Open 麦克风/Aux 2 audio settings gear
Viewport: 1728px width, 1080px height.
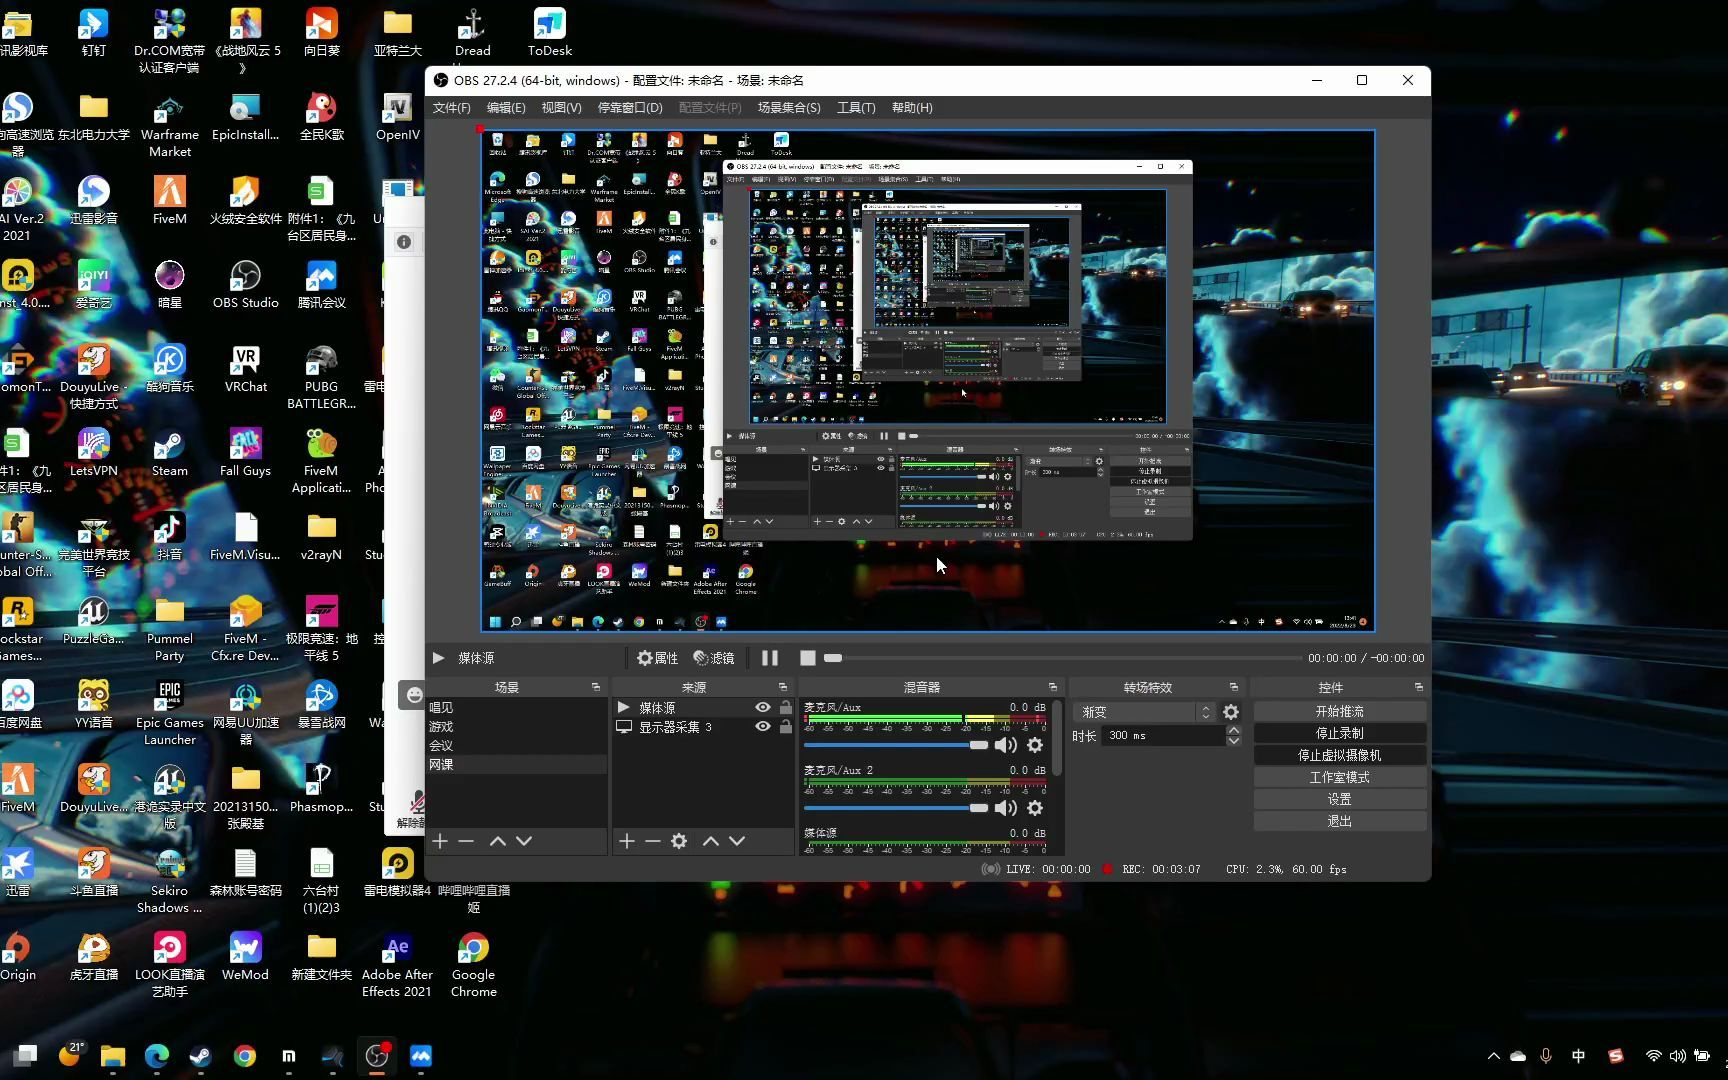[1035, 808]
